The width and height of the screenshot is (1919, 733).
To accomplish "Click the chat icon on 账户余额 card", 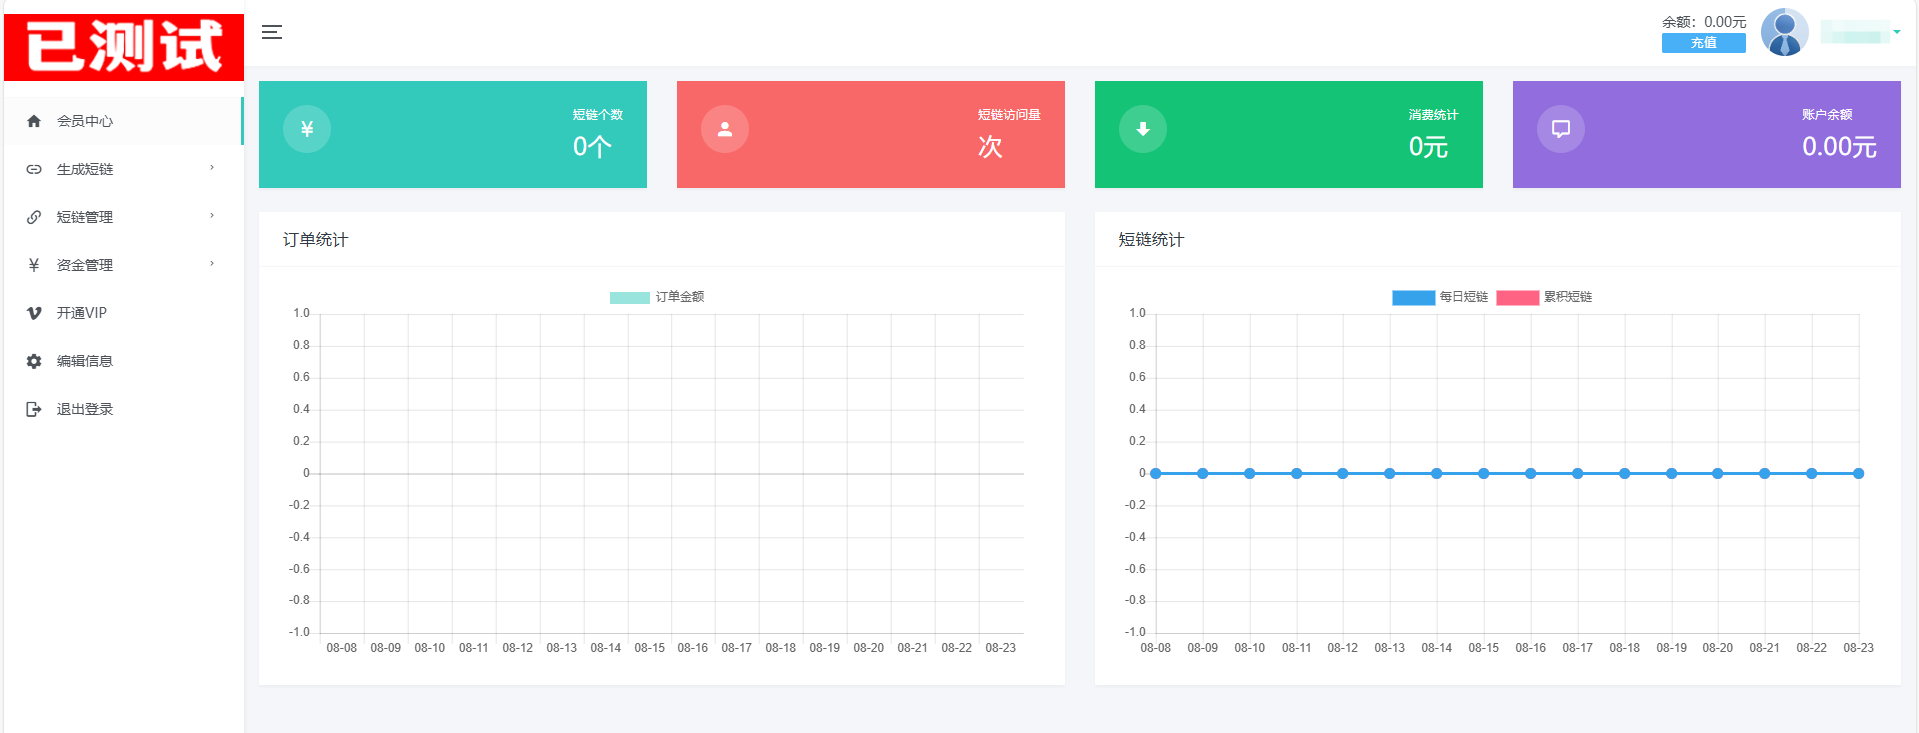I will tap(1561, 129).
